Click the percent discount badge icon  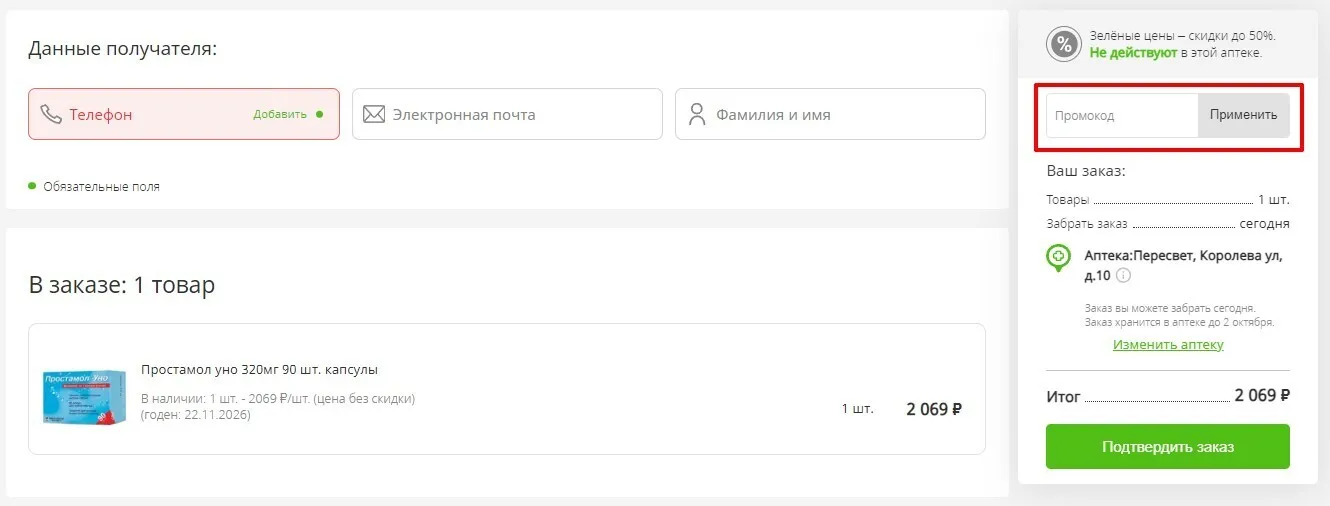pos(1064,44)
